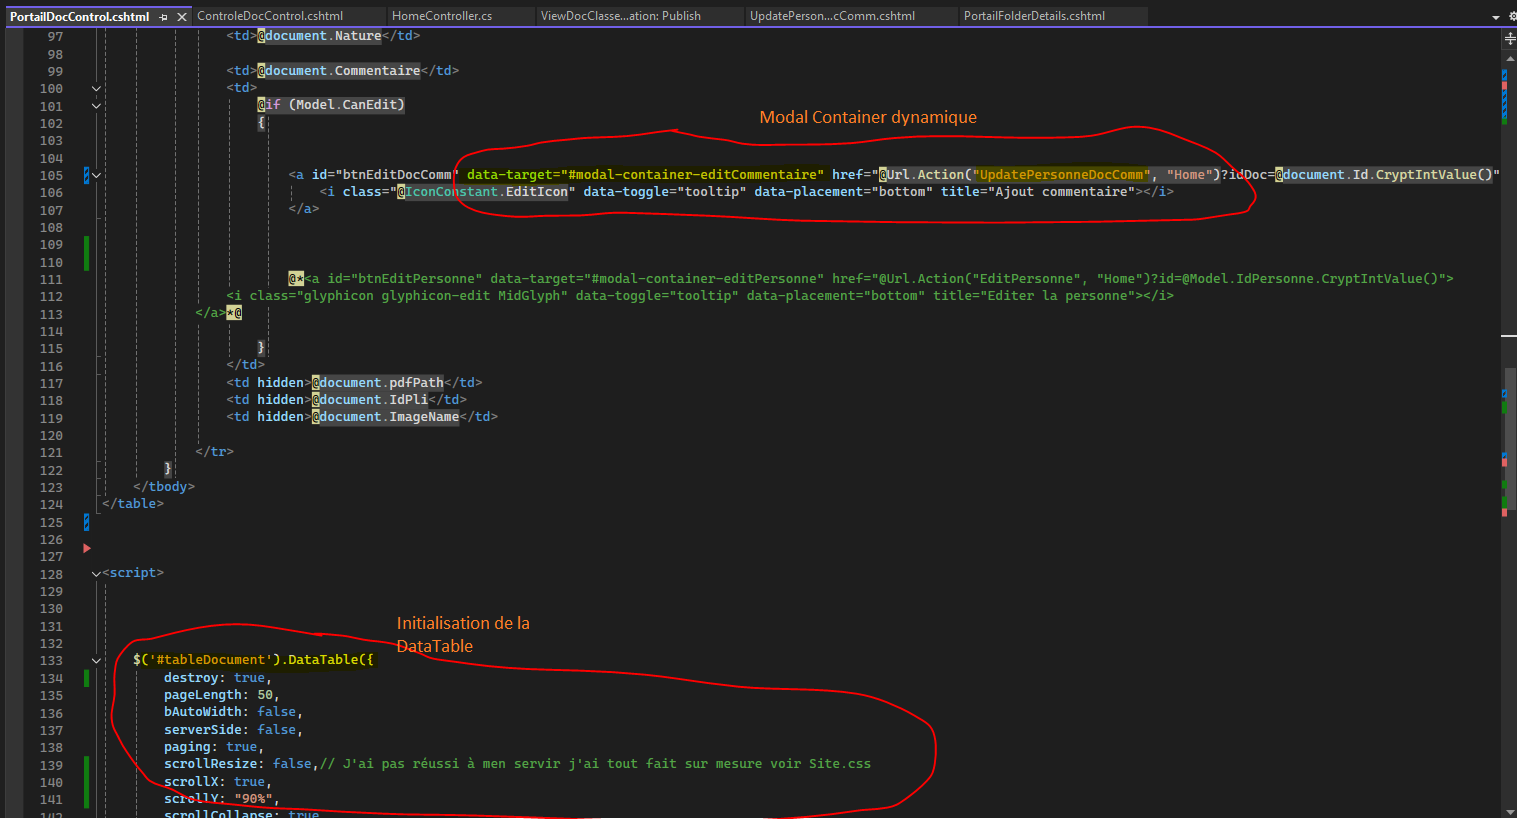This screenshot has height=819, width=1517.
Task: Click on '@document.IdPli' expression
Action: point(370,400)
